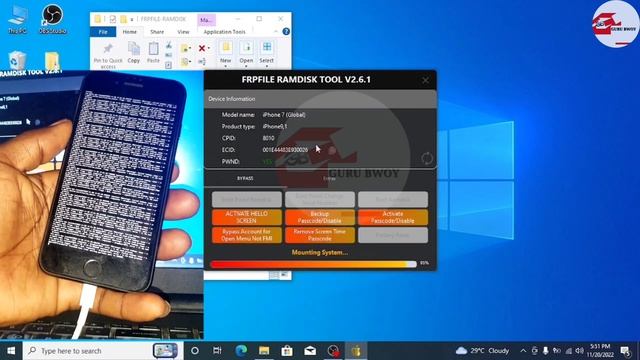Image resolution: width=640 pixels, height=360 pixels.
Task: Click the 8010 CPID value
Action: click(x=268, y=138)
